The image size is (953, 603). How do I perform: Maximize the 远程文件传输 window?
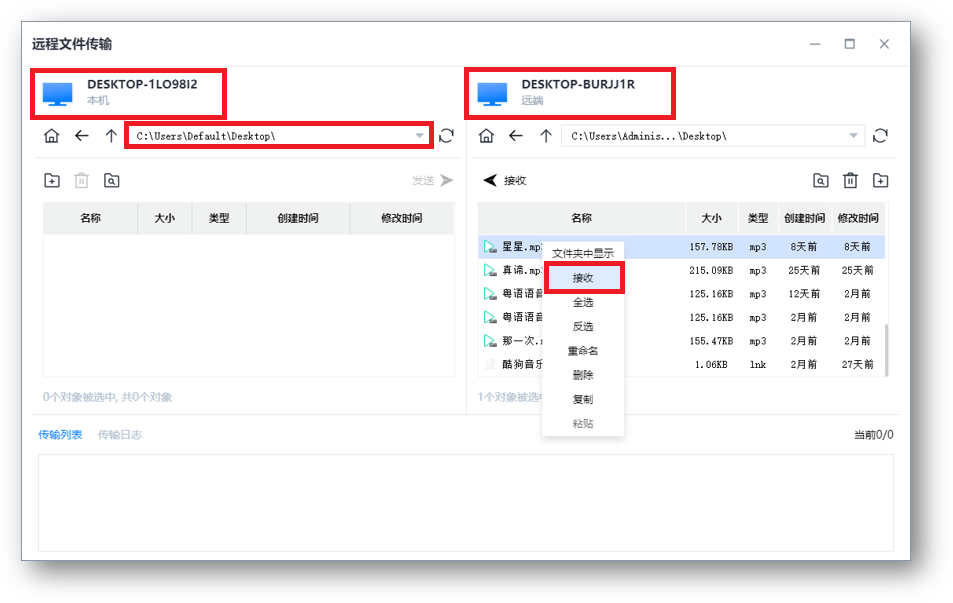(x=850, y=44)
